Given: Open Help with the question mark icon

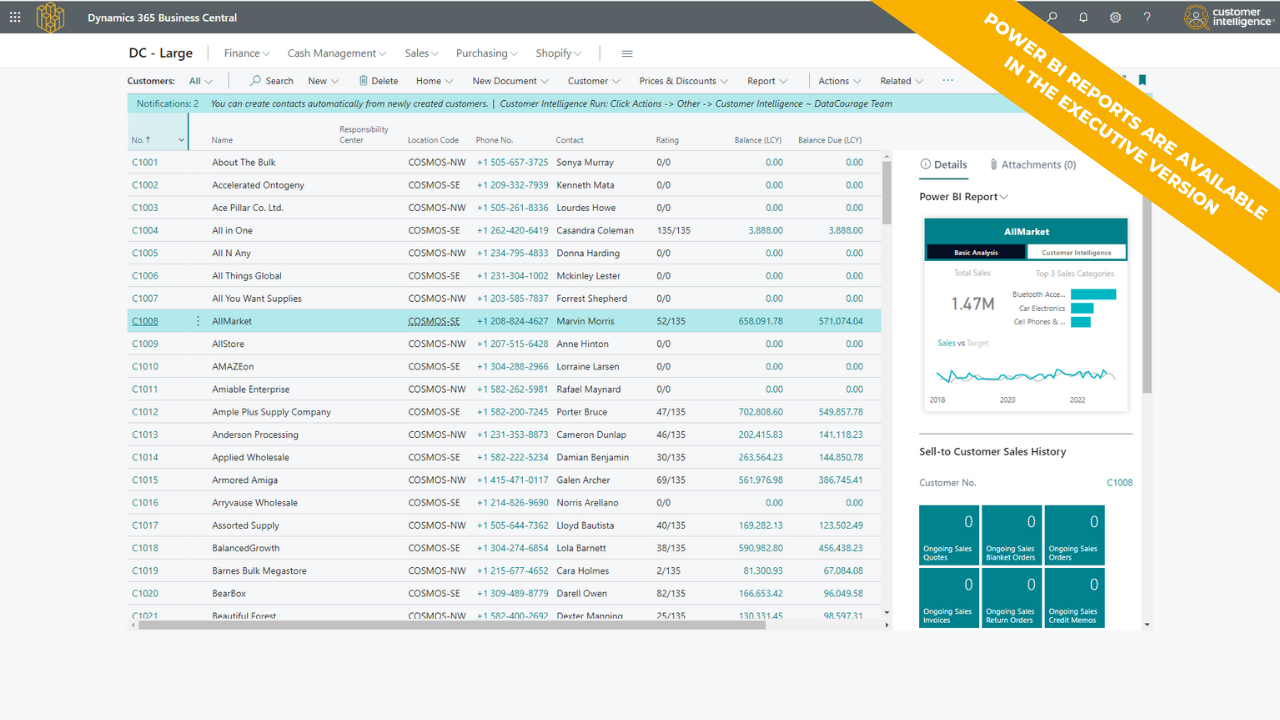Looking at the screenshot, I should coord(1146,17).
